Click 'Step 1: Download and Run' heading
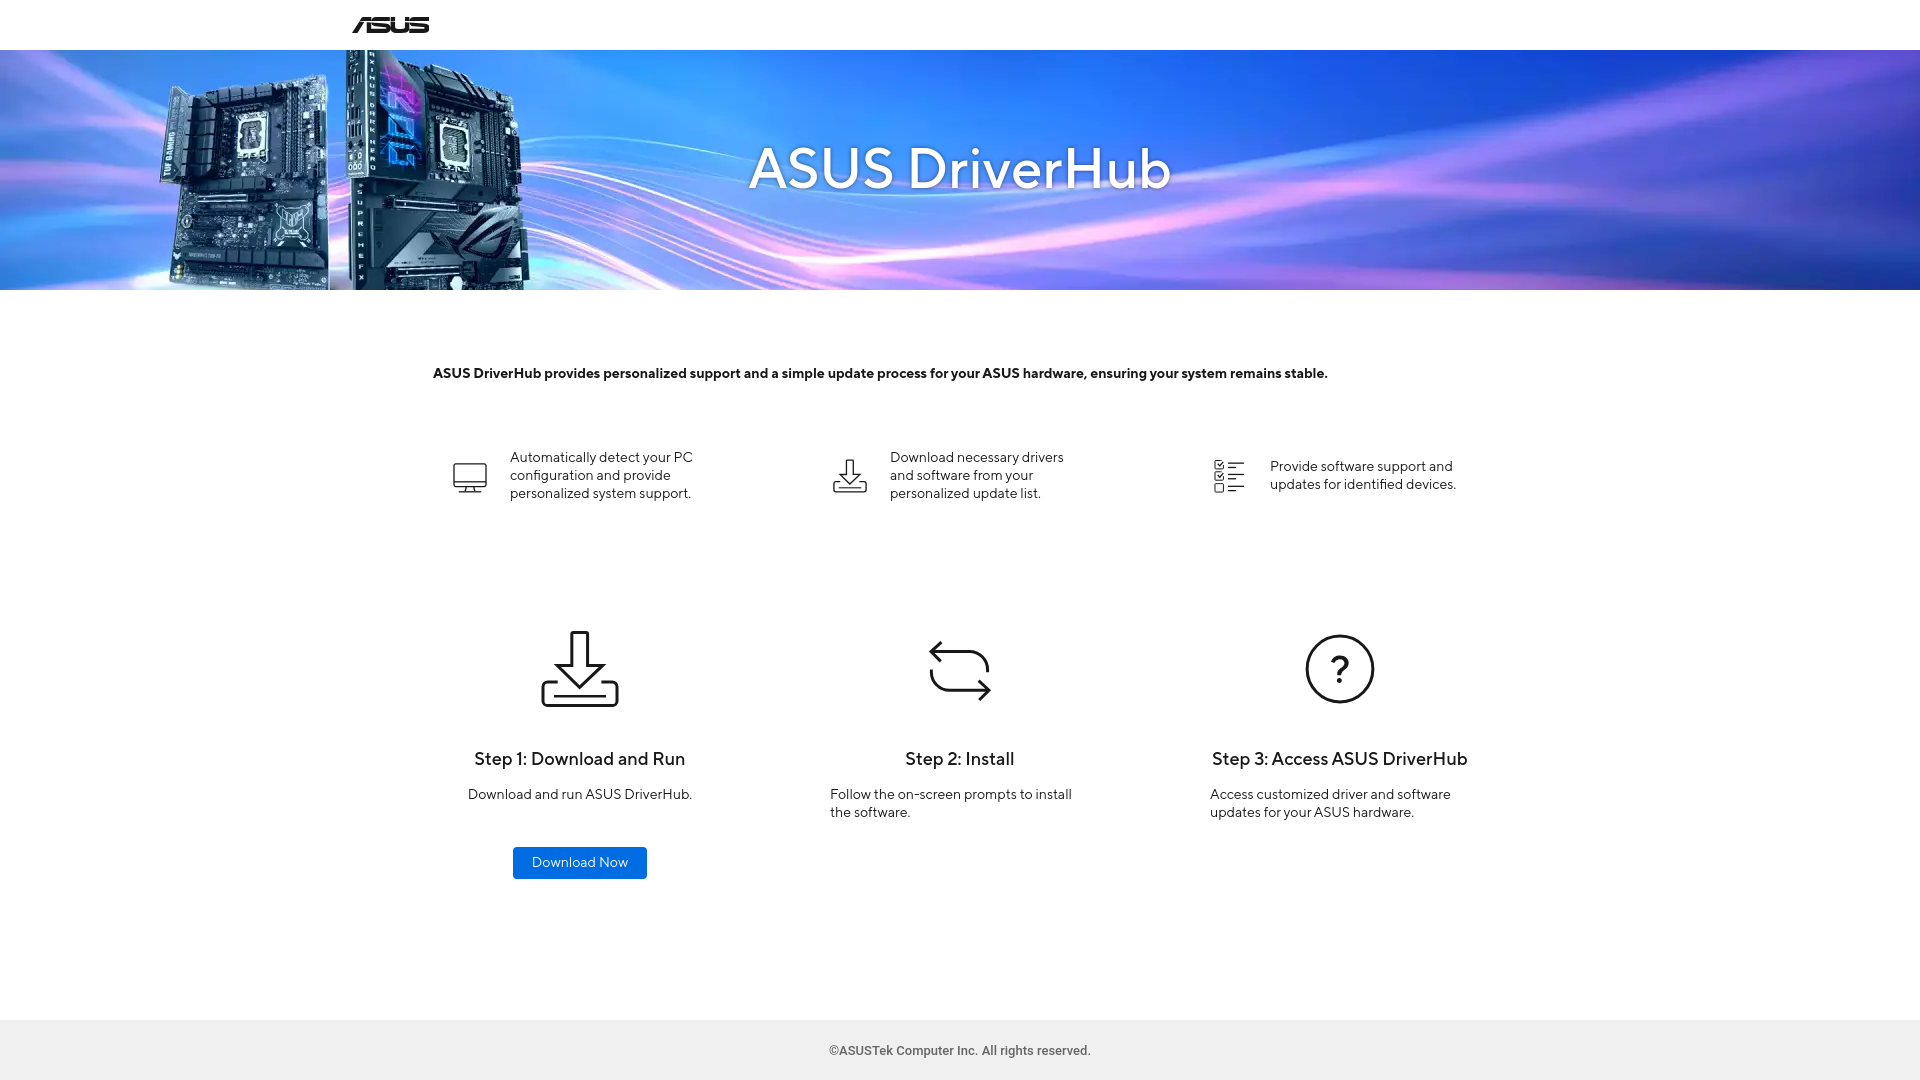Screen dimensions: 1920x1080 click(580, 759)
